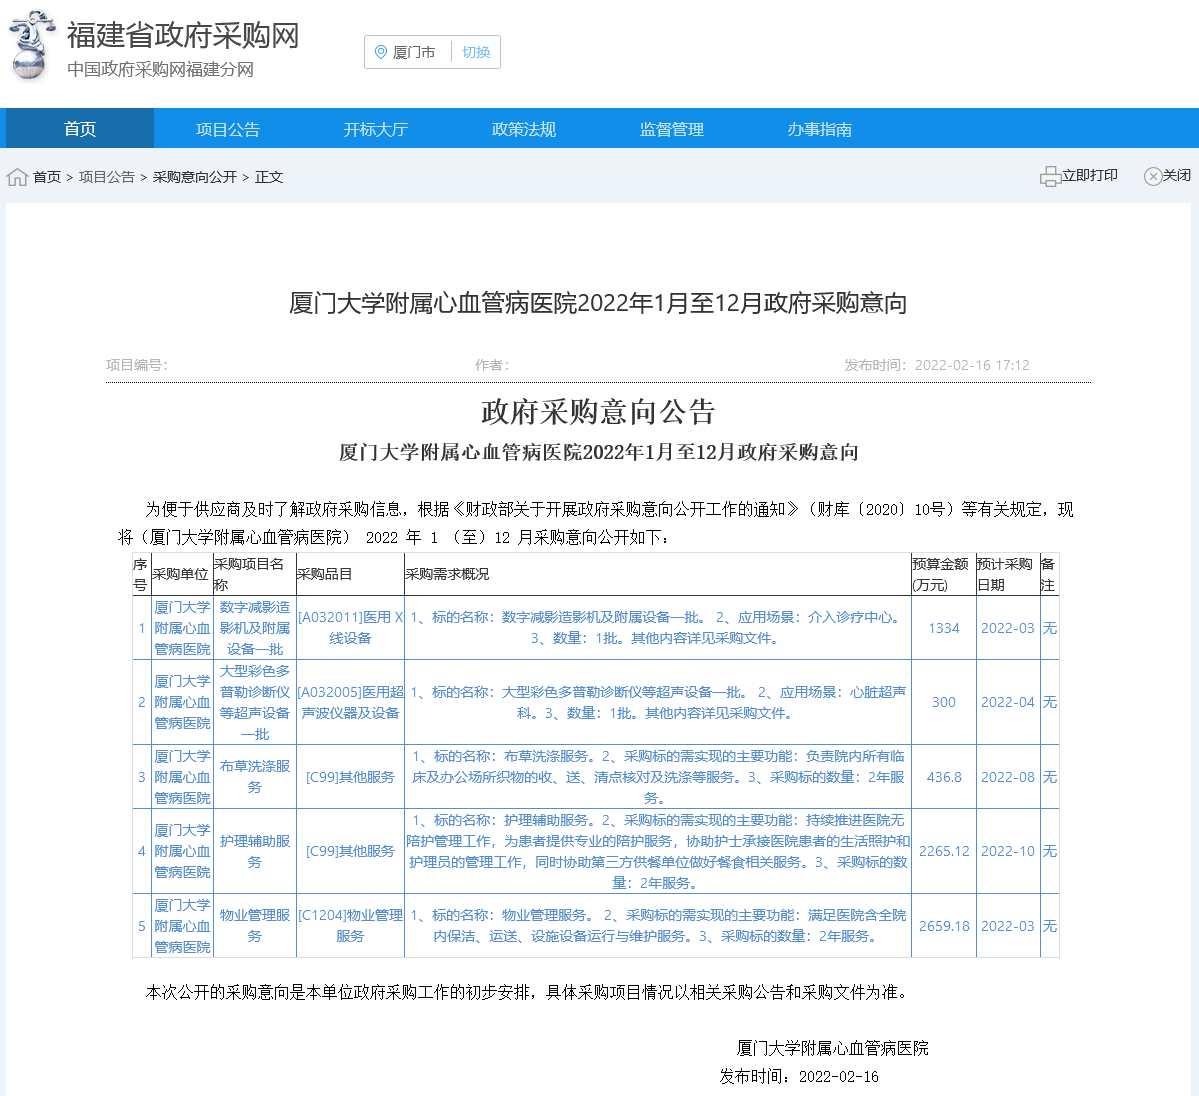Image resolution: width=1199 pixels, height=1096 pixels.
Task: Click the home icon in the breadcrumb bar
Action: tap(16, 176)
